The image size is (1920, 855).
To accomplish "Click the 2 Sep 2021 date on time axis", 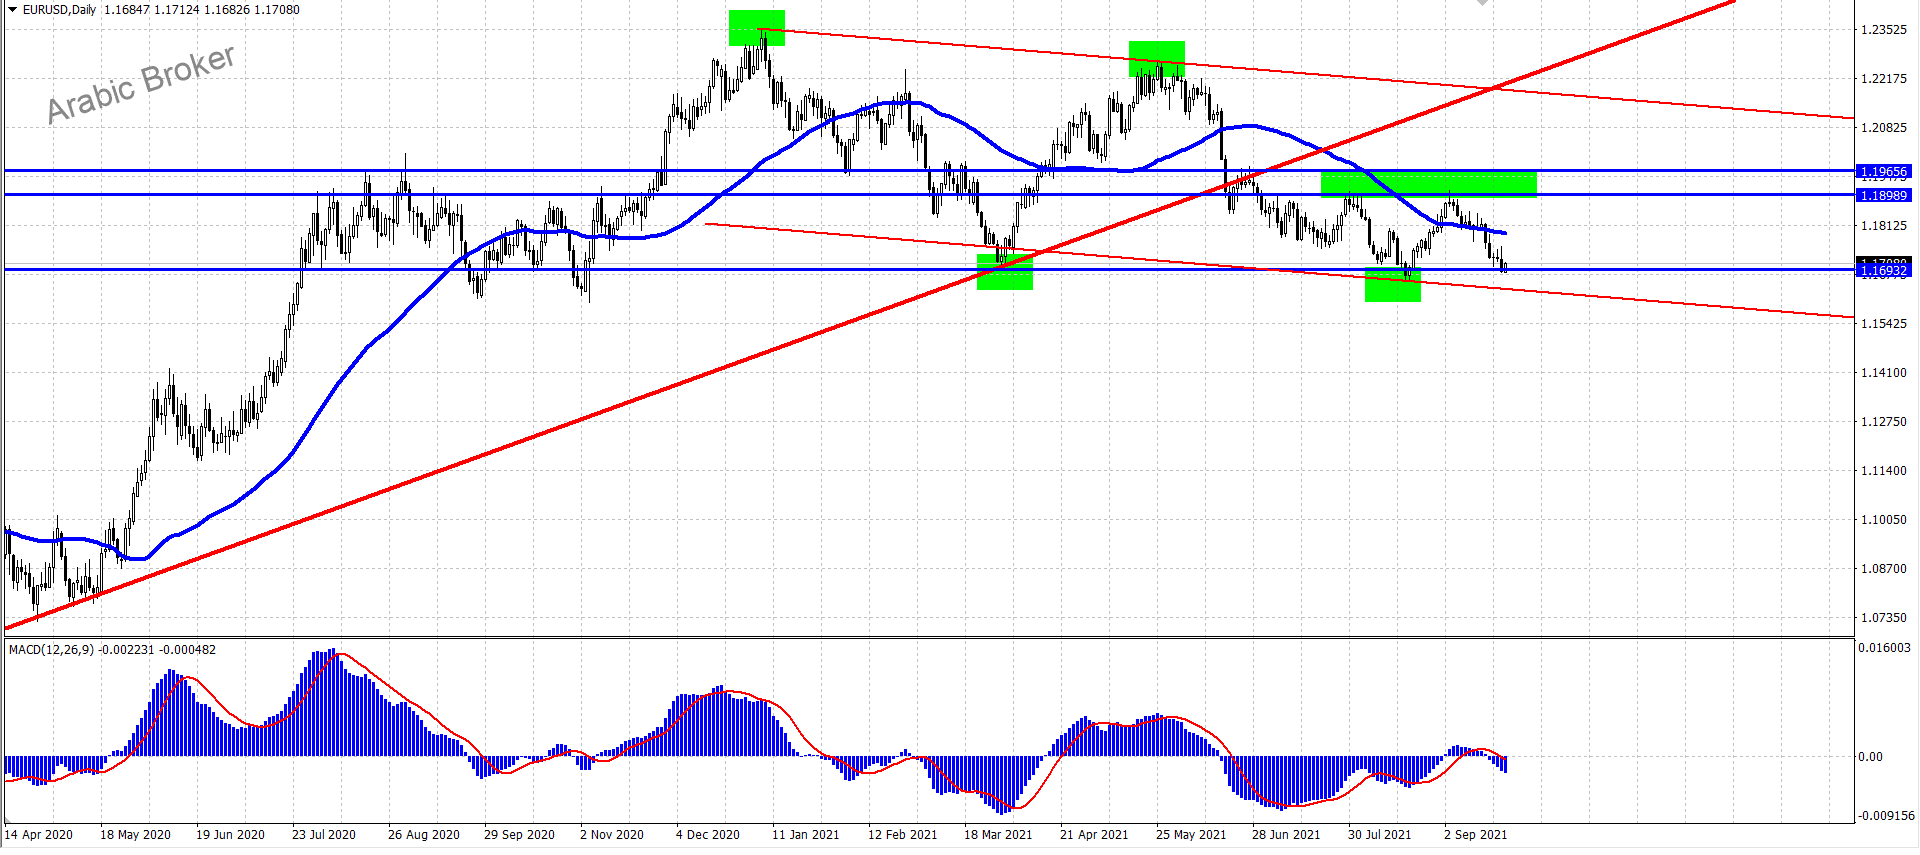I will pos(1474,835).
